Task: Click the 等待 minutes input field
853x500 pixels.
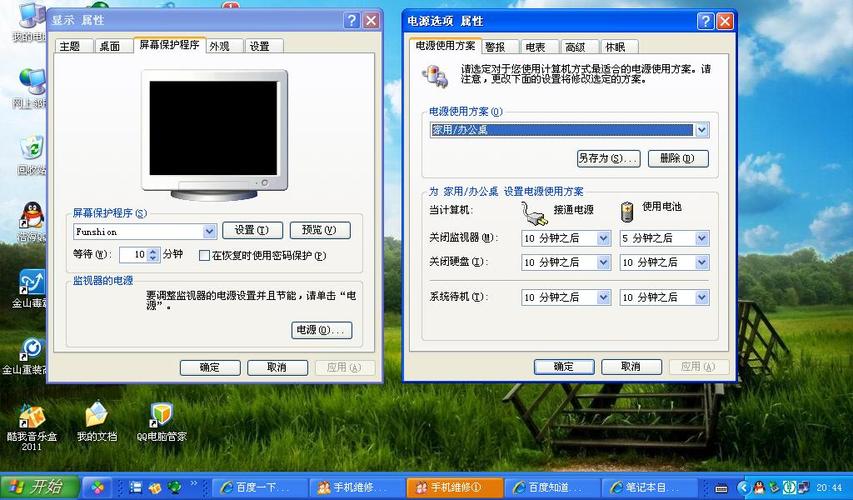Action: (133, 255)
